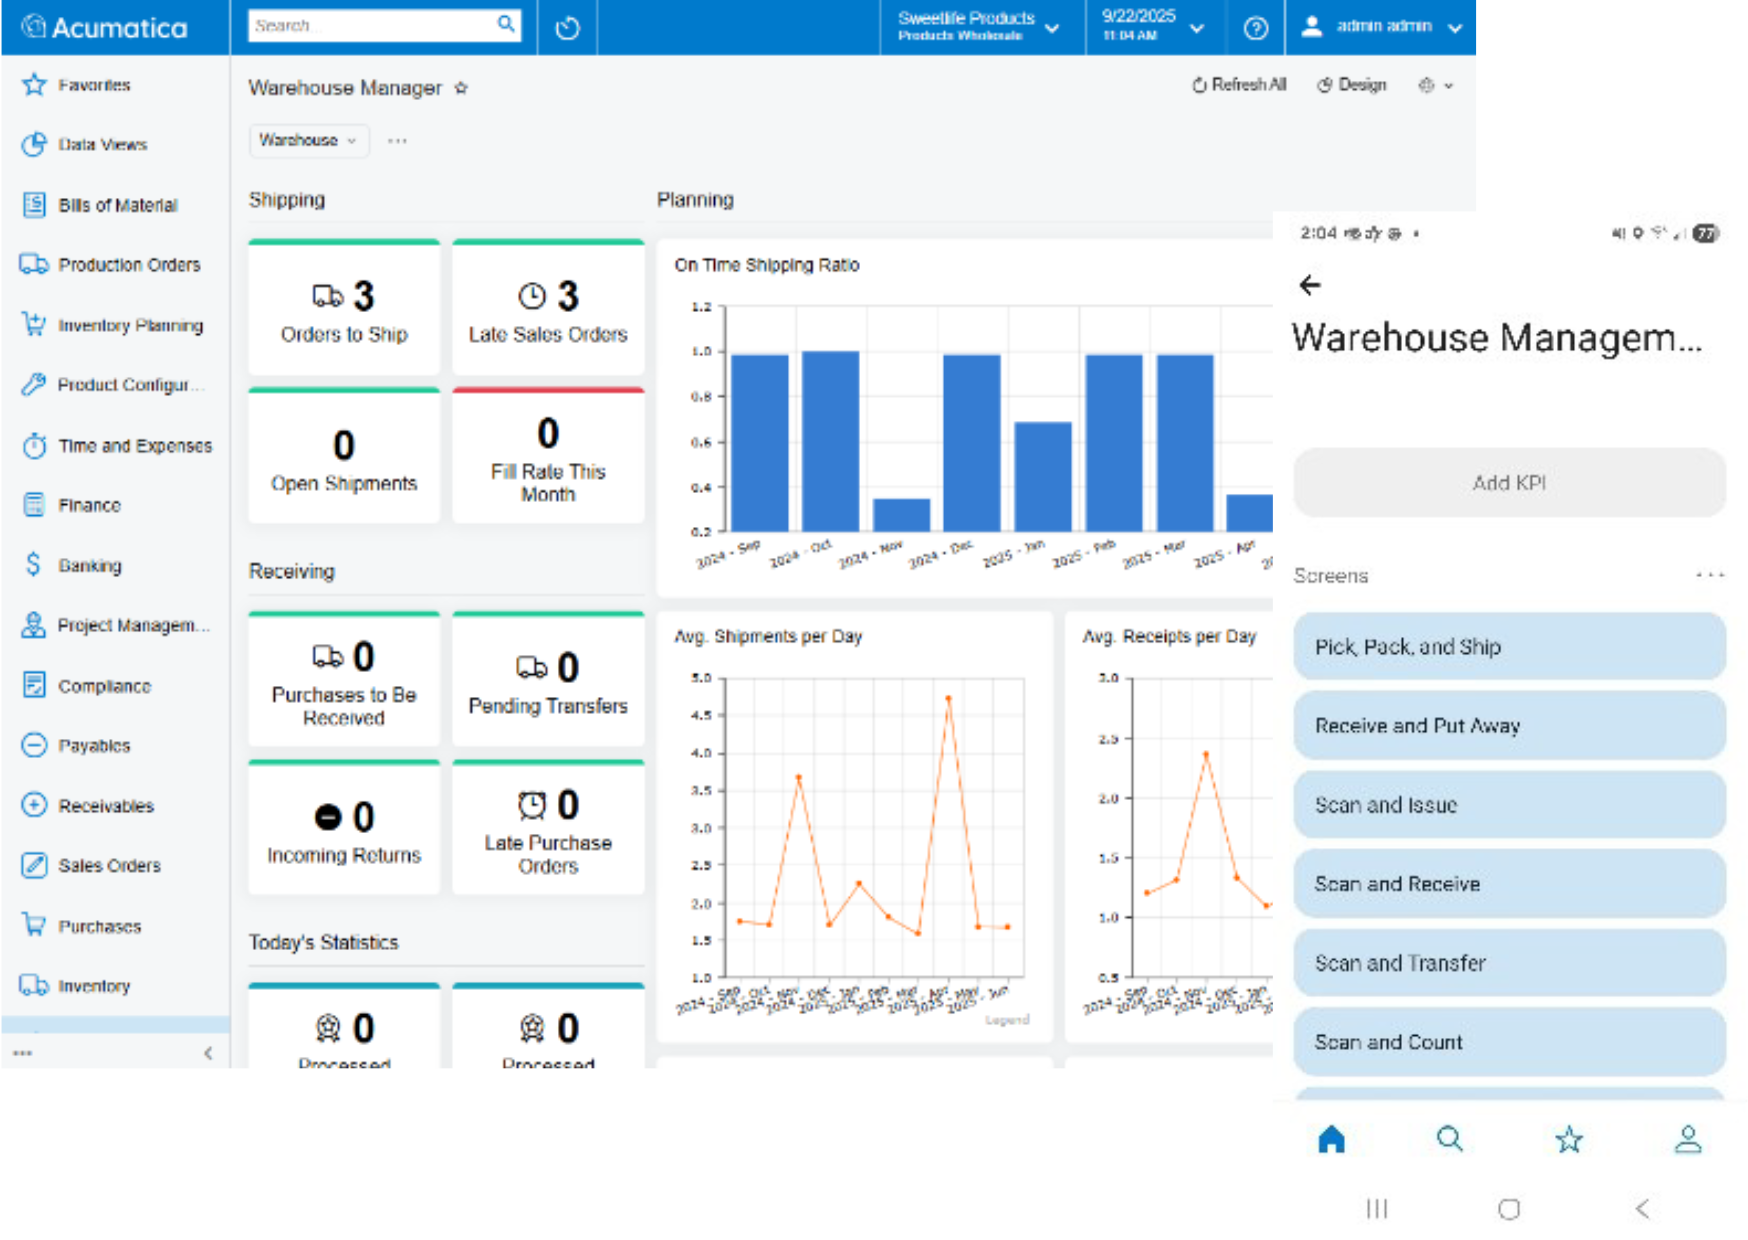Add Warehouse Manager to favorites via star
This screenshot has height=1240, width=1748.
461,88
